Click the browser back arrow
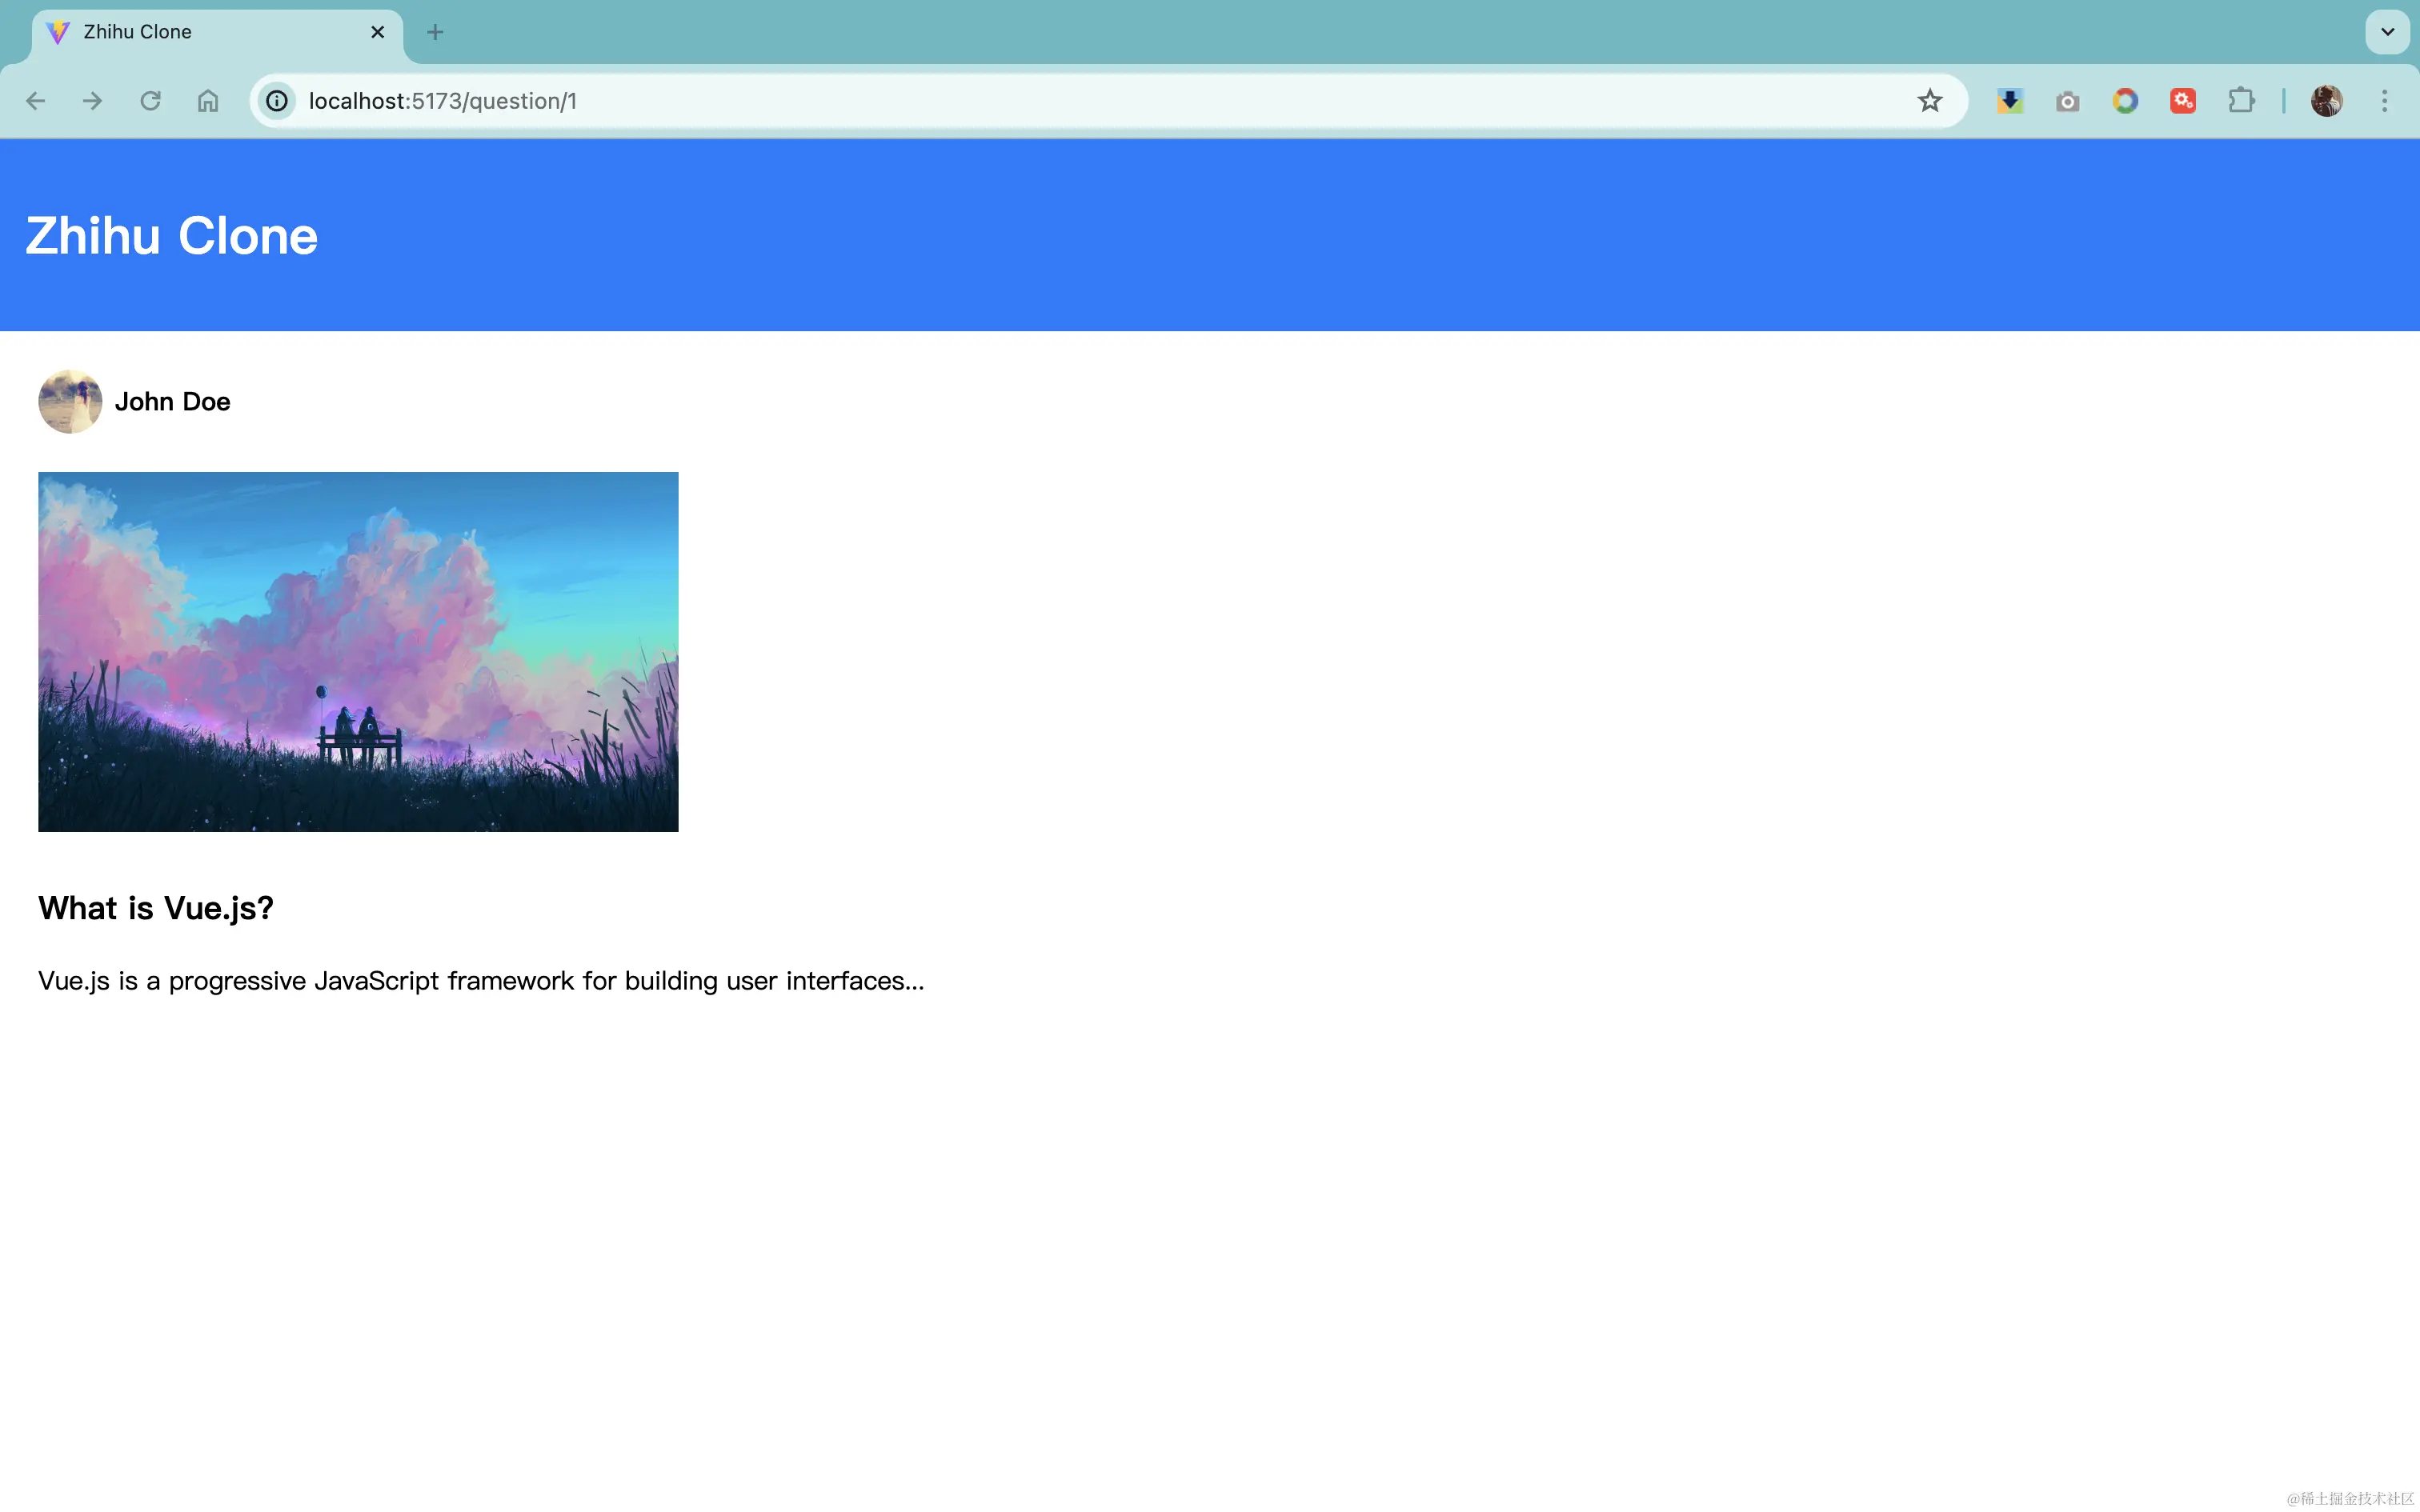The image size is (2420, 1512). pyautogui.click(x=36, y=101)
